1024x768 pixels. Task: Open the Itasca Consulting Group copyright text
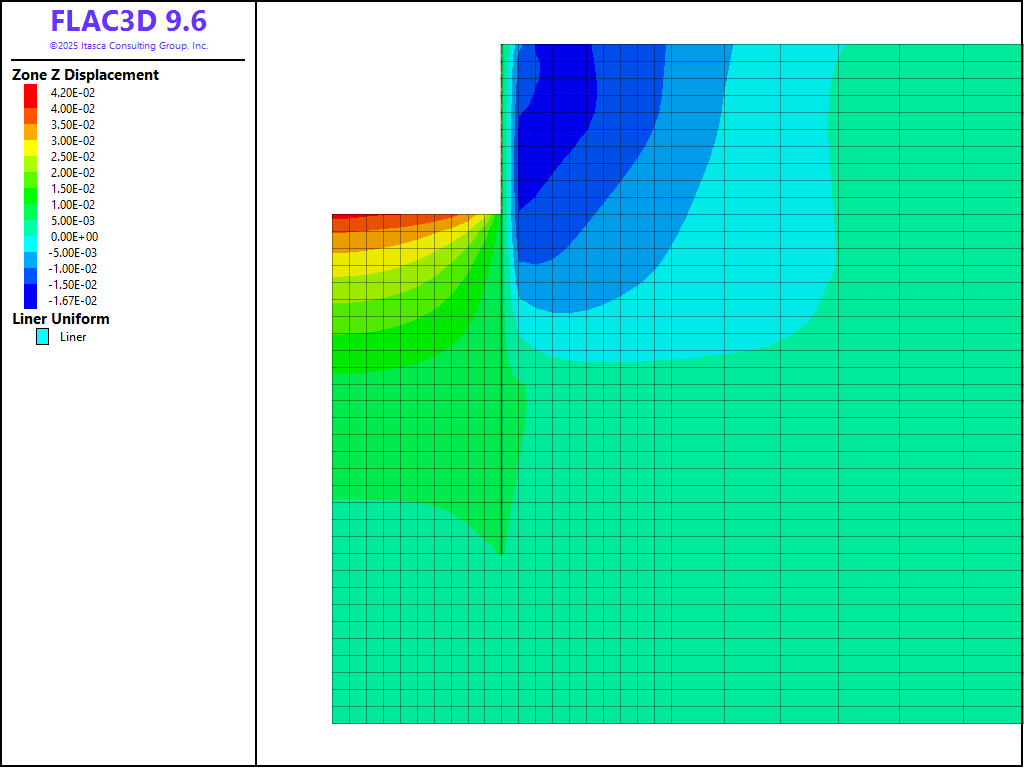[129, 46]
